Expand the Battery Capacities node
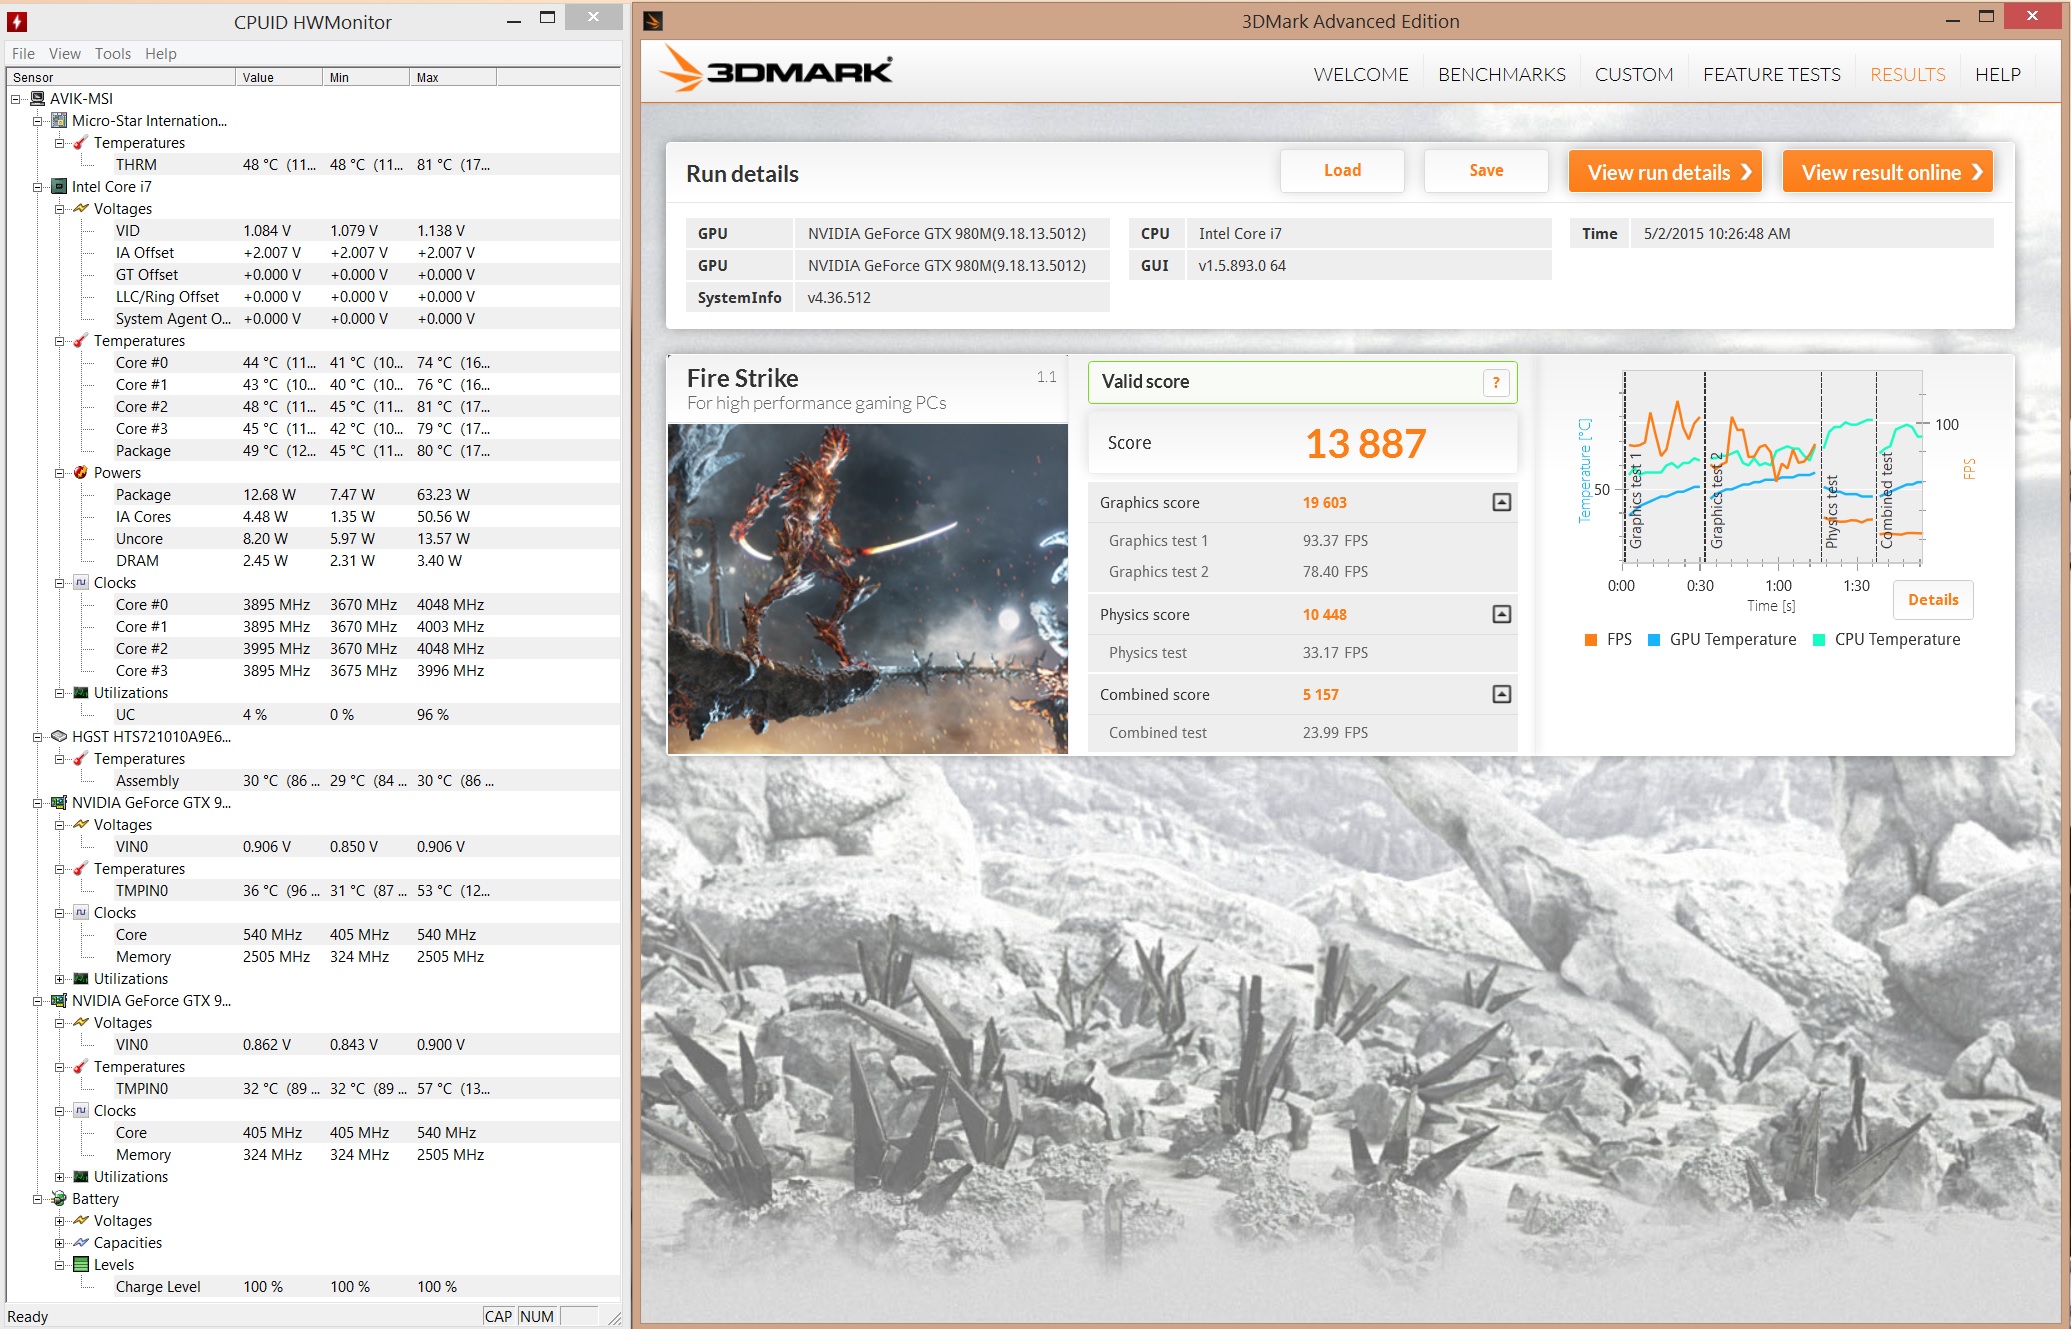 click(60, 1242)
